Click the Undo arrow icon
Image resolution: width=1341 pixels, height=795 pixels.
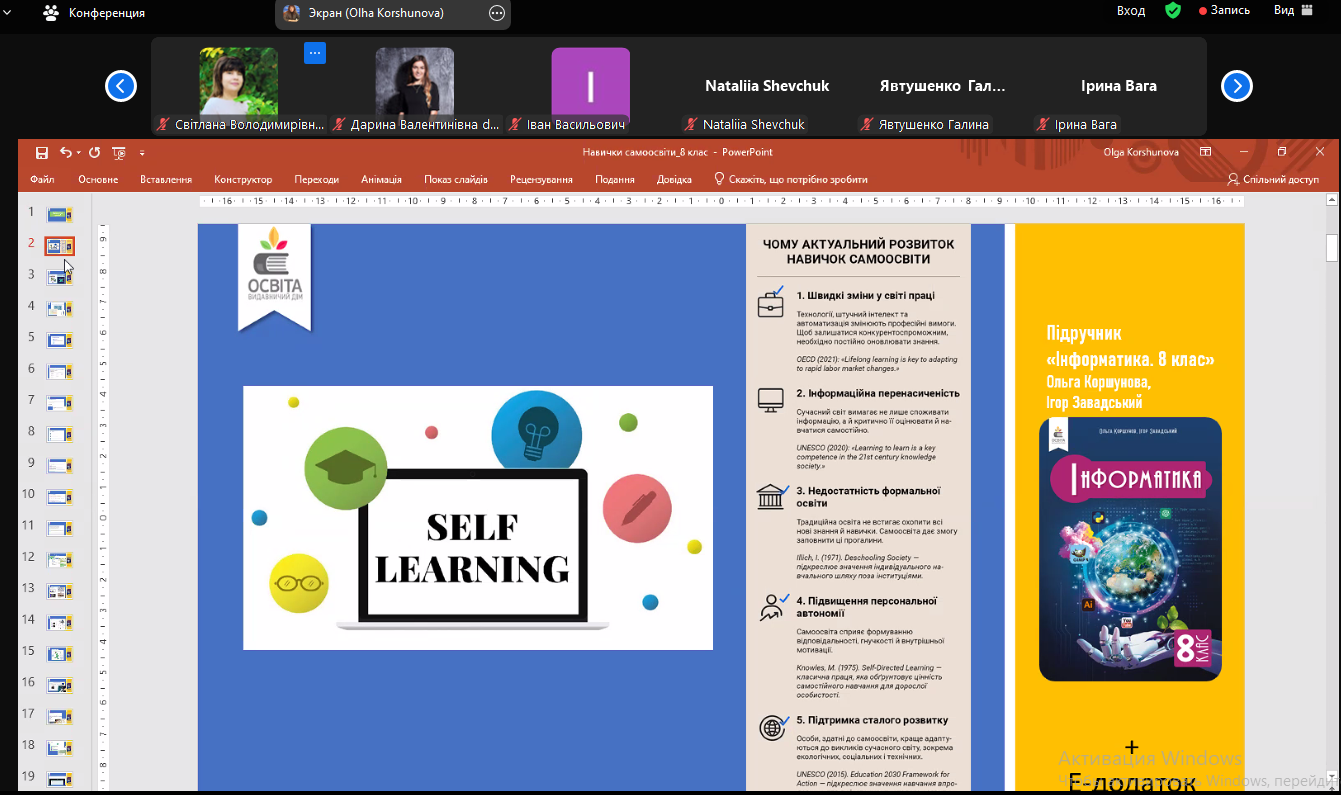pos(66,153)
